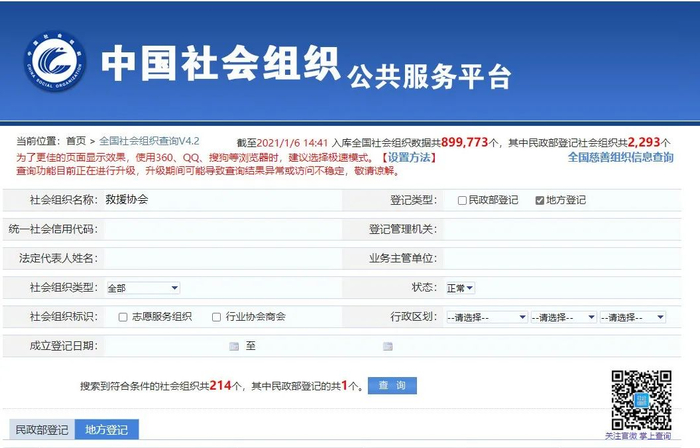Tick the 行业协会商会 checkbox
The height and width of the screenshot is (448, 700).
pos(217,317)
